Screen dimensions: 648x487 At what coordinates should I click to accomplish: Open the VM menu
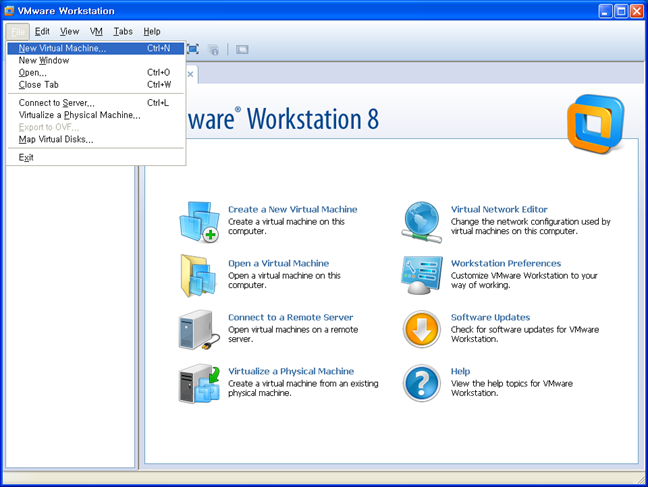point(96,31)
